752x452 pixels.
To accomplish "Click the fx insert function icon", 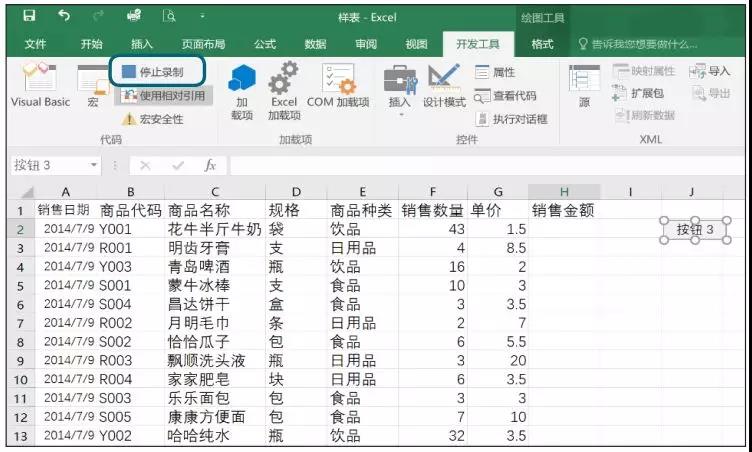I will click(x=210, y=166).
